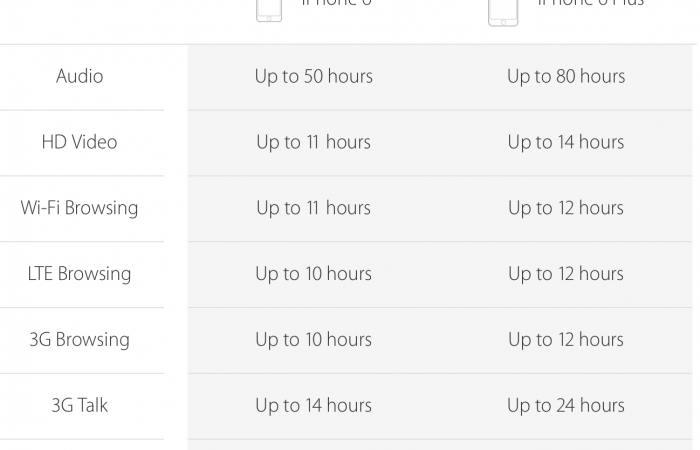The image size is (700, 450).
Task: Select the 3G Browsing row label
Action: 80,340
